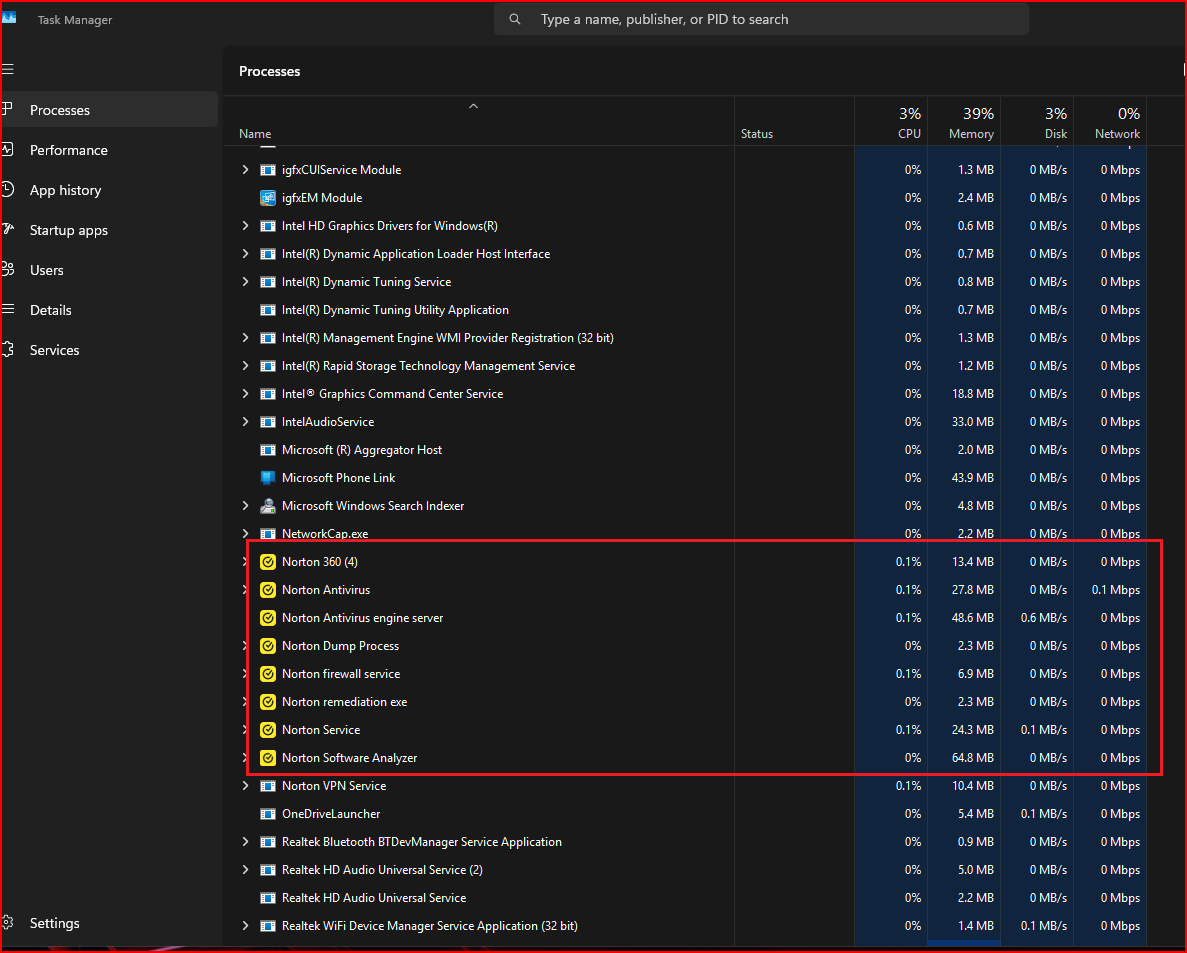The height and width of the screenshot is (953, 1187).
Task: Expand Intel HD Graphics Drivers for Windows(R)
Action: click(245, 226)
